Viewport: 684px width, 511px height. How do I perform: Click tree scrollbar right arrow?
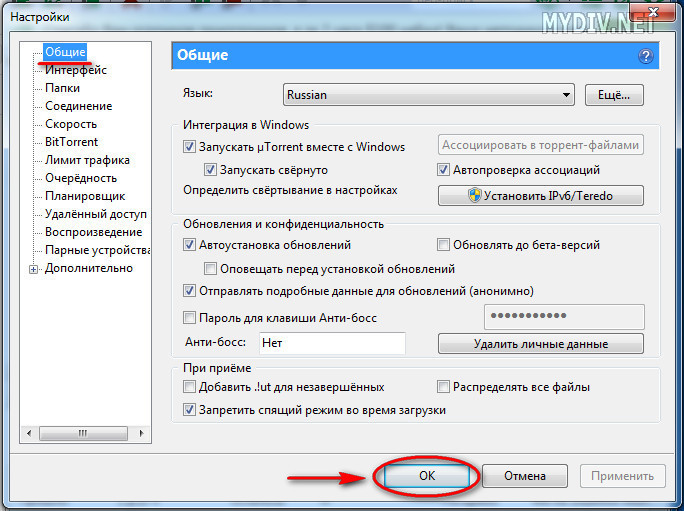click(141, 433)
